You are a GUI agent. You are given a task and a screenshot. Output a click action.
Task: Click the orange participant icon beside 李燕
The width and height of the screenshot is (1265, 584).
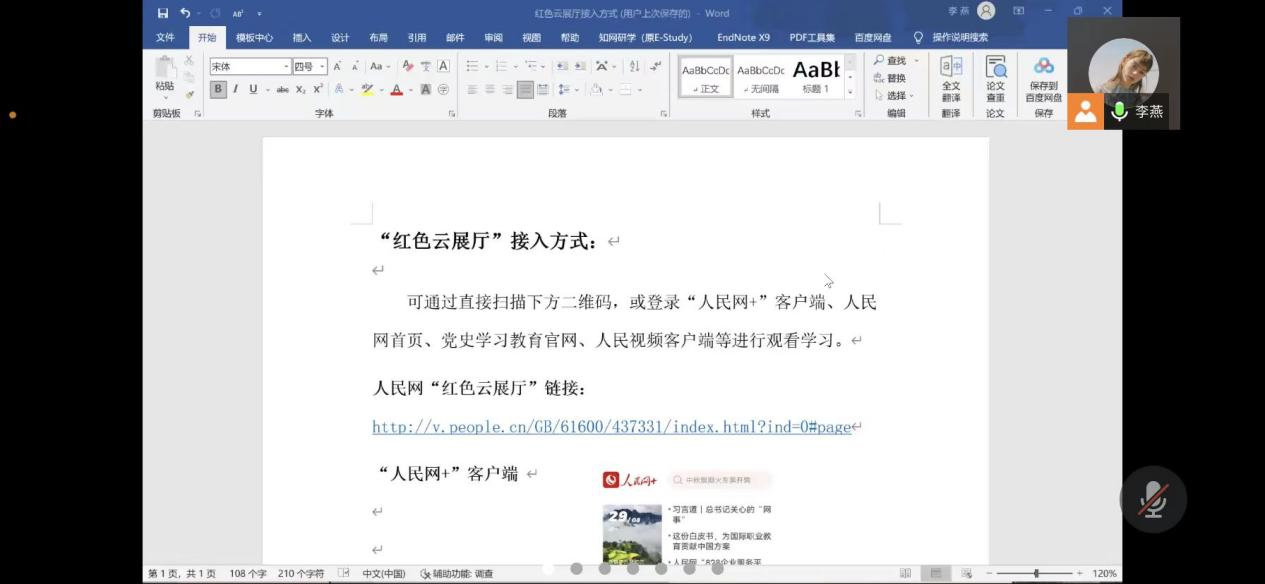(1084, 111)
